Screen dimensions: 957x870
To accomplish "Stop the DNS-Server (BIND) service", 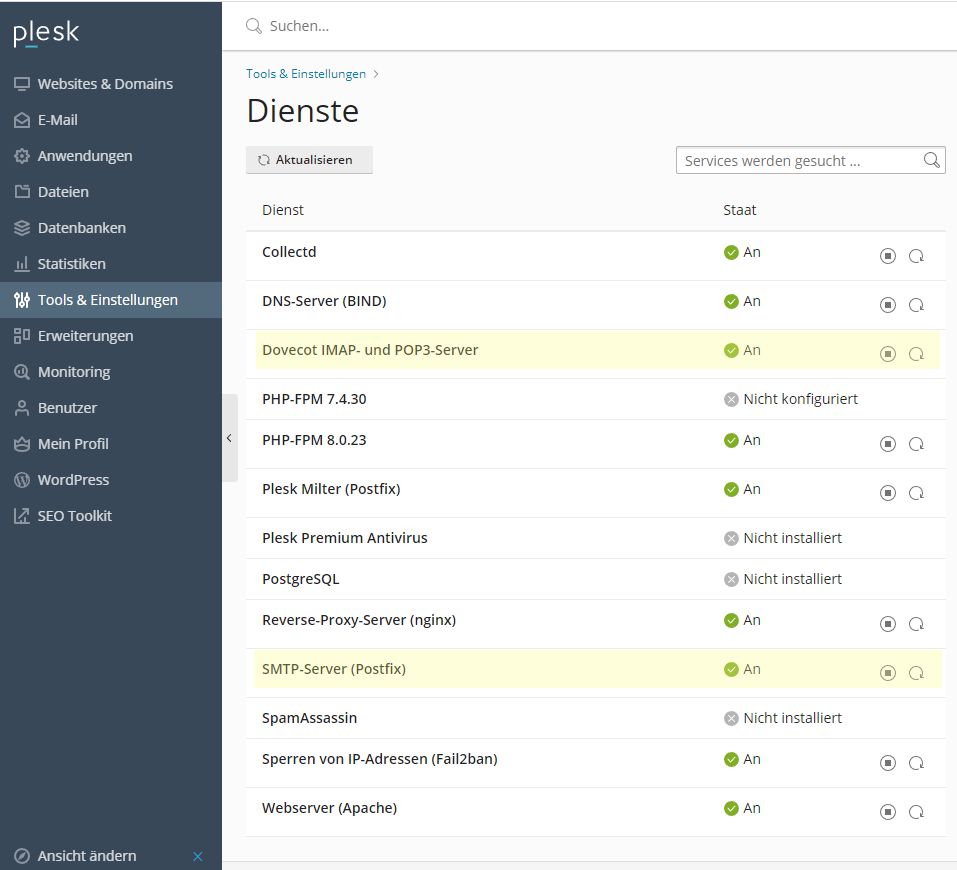I will 887,305.
